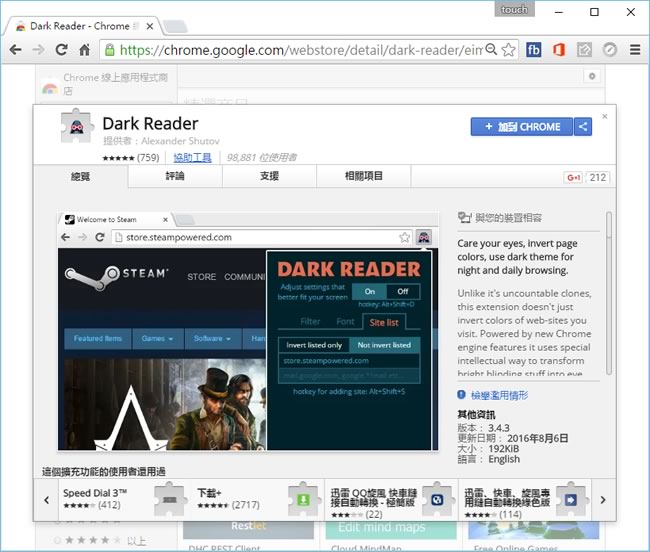Click the Dark Reader puzzle-piece logo
This screenshot has height=552, width=650.
(x=77, y=126)
